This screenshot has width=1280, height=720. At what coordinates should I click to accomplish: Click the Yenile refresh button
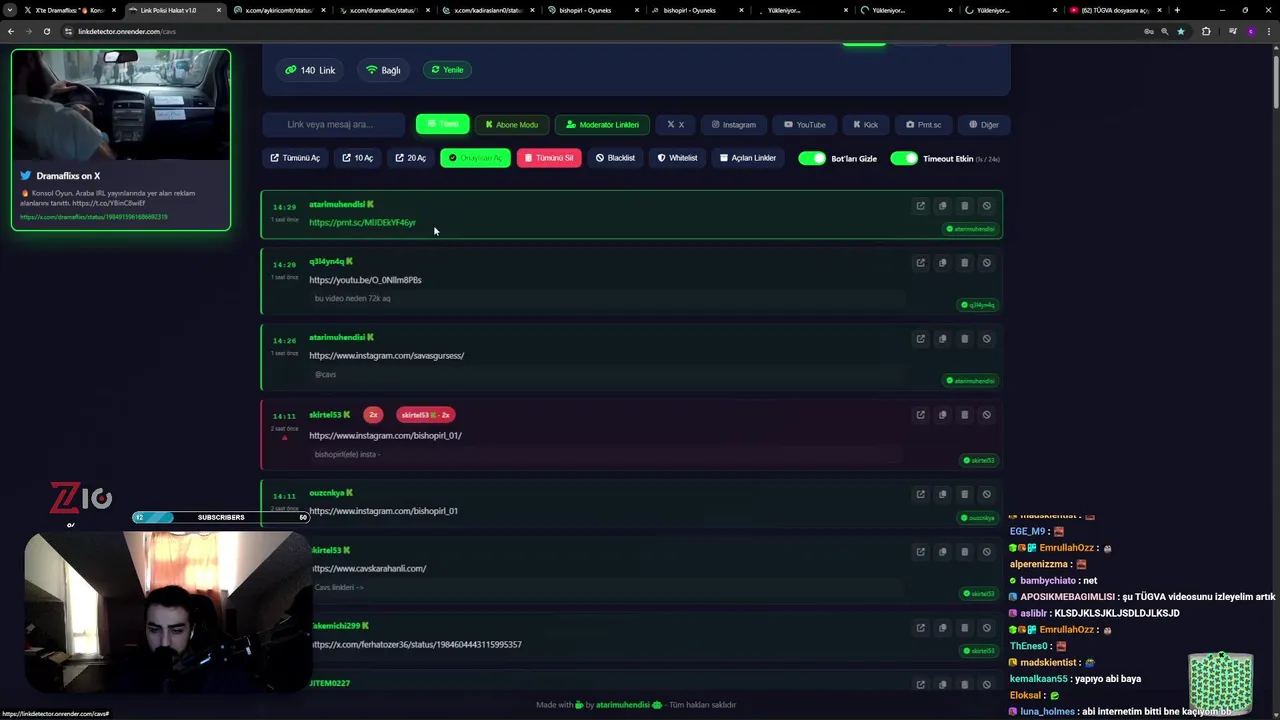(447, 70)
